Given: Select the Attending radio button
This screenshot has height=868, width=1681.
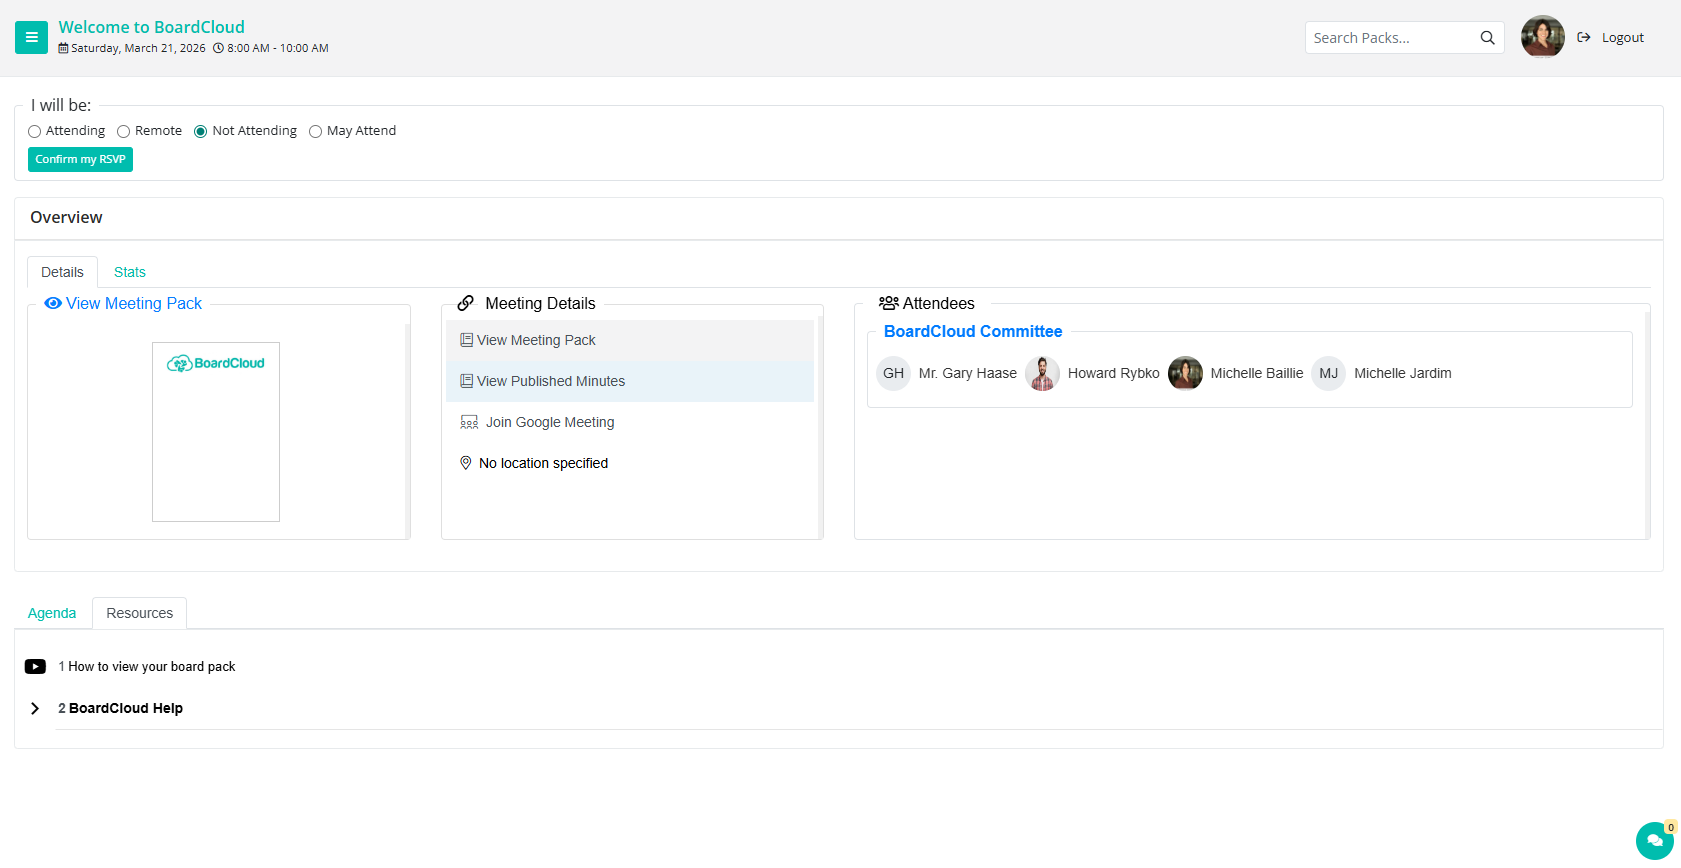Looking at the screenshot, I should (x=35, y=131).
